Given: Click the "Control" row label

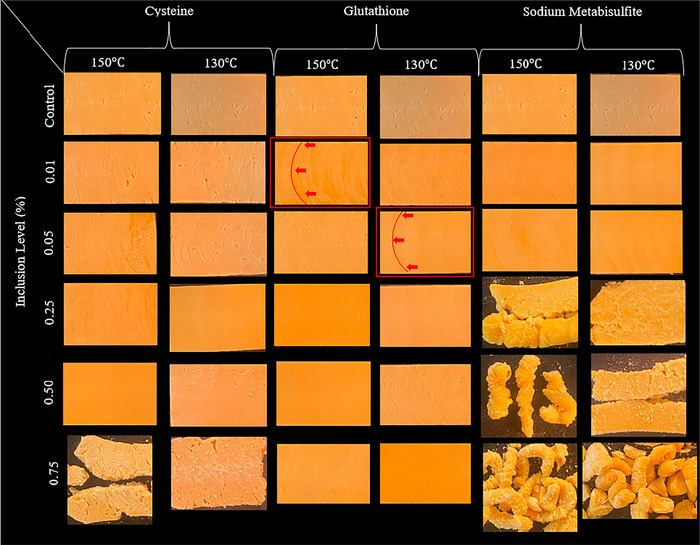Looking at the screenshot, I should pos(50,106).
